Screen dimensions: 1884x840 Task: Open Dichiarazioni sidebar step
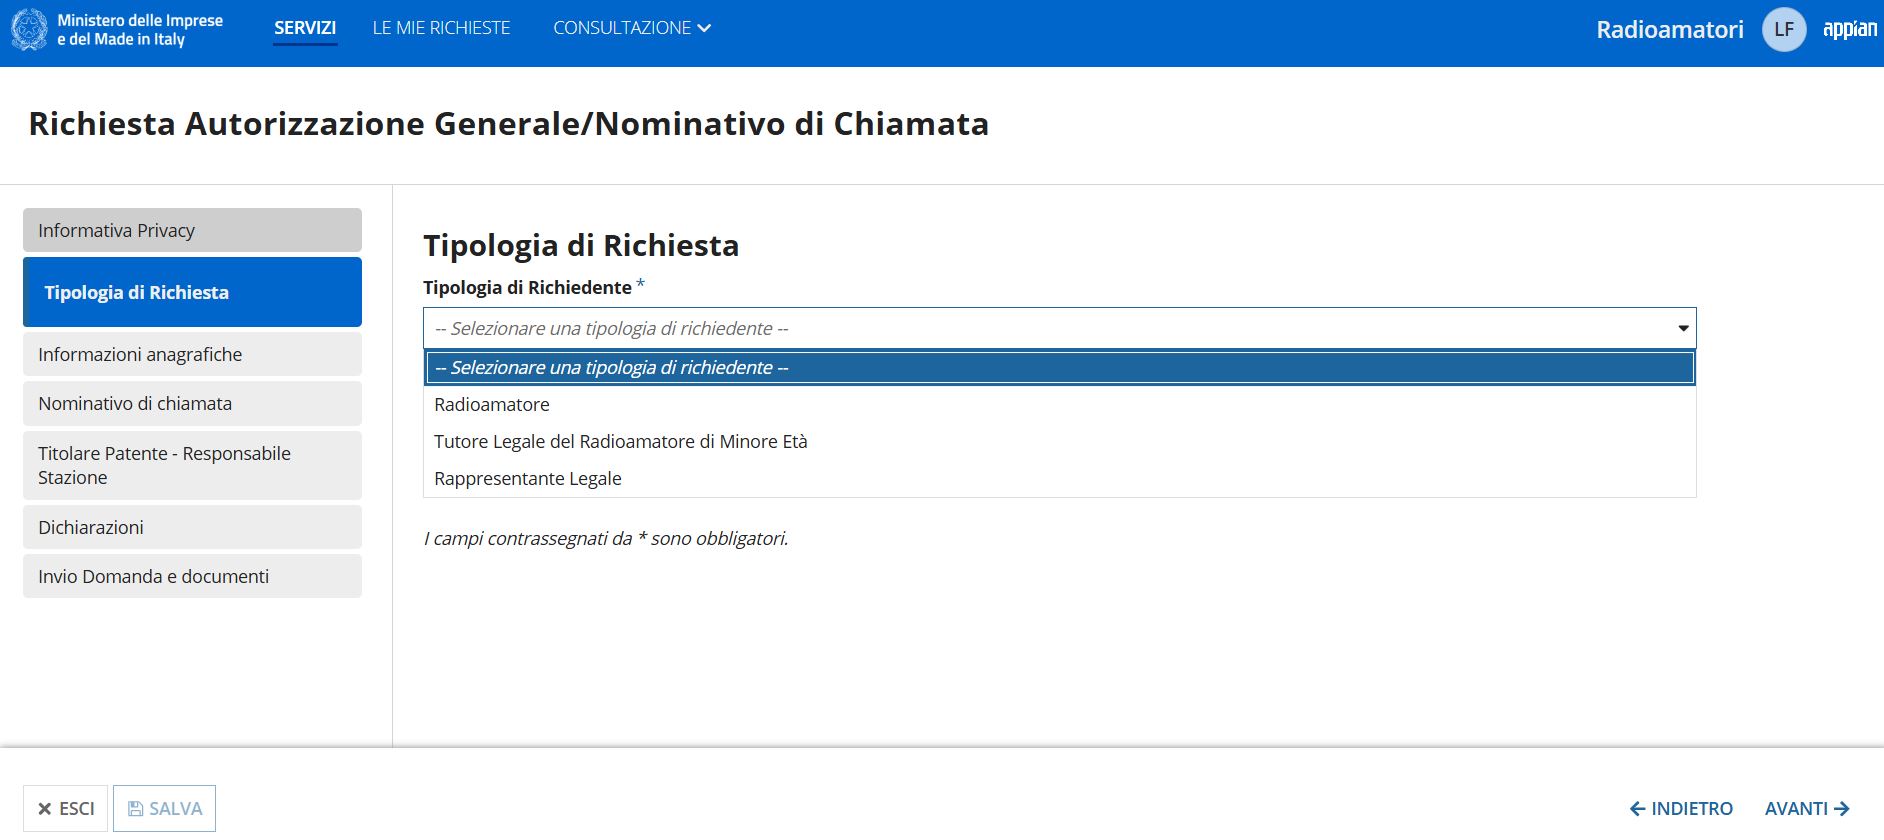click(192, 527)
